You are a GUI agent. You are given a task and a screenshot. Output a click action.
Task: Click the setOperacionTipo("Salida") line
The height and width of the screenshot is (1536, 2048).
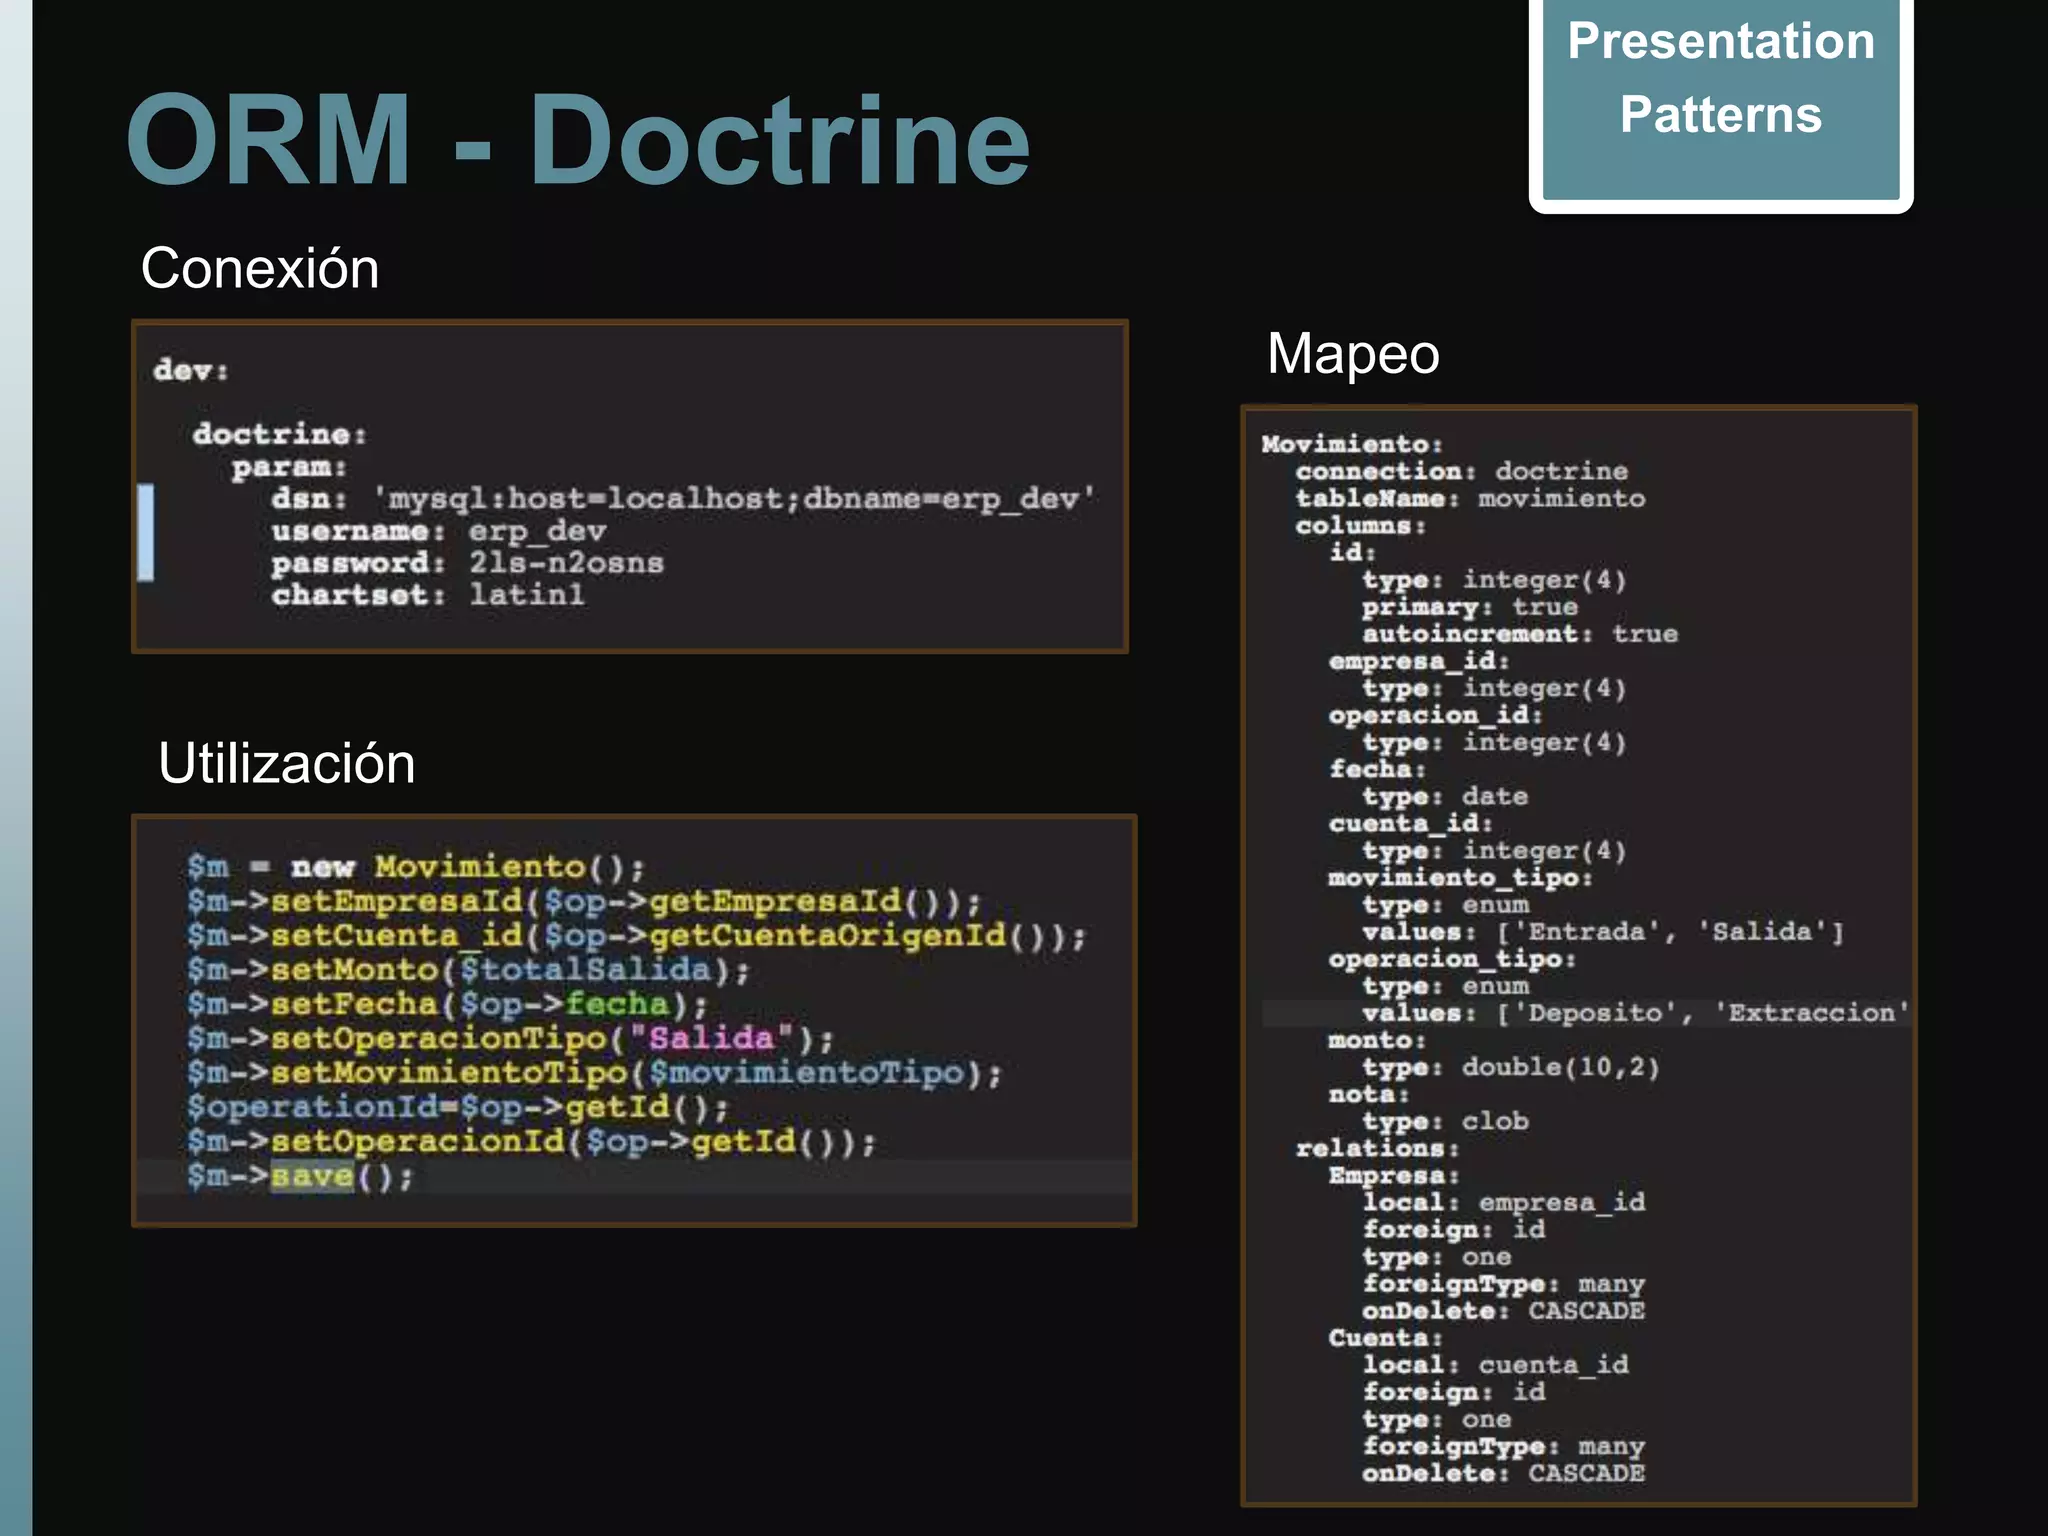pyautogui.click(x=510, y=1038)
